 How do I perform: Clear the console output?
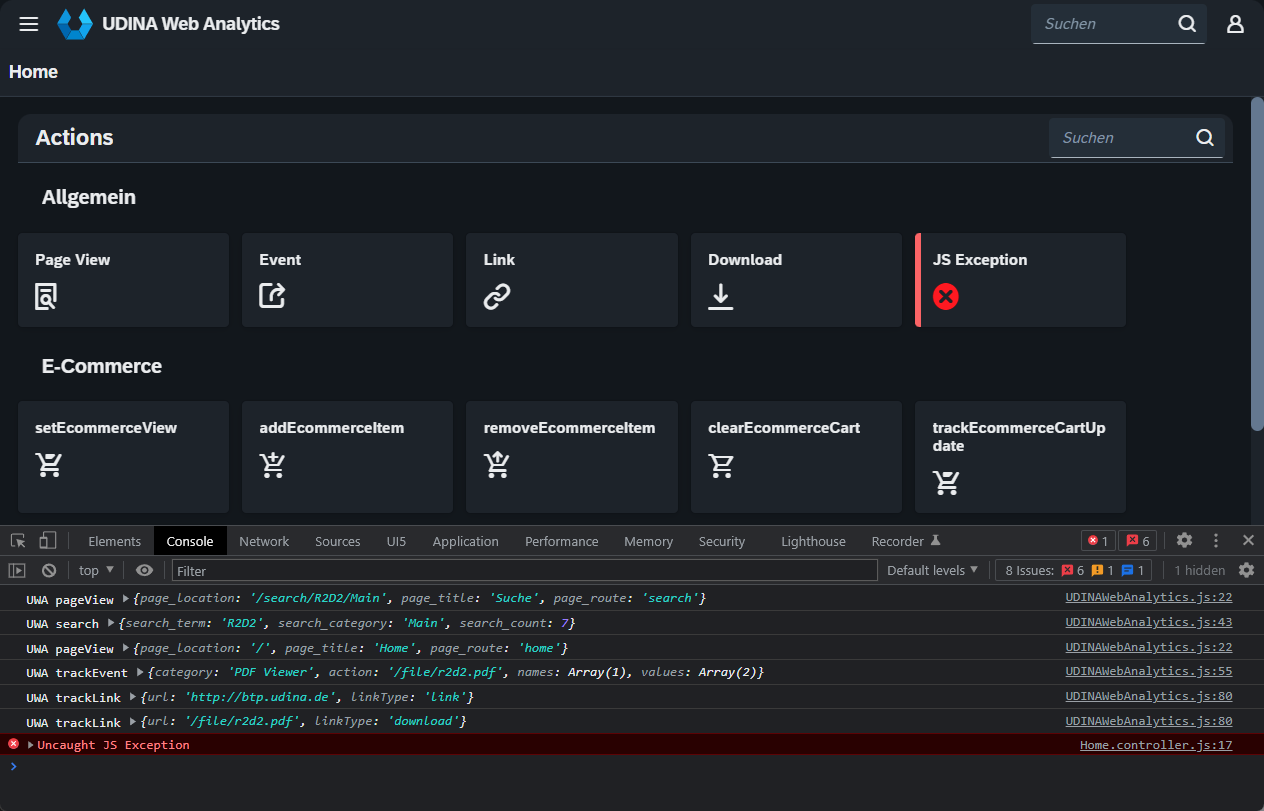pyautogui.click(x=48, y=570)
